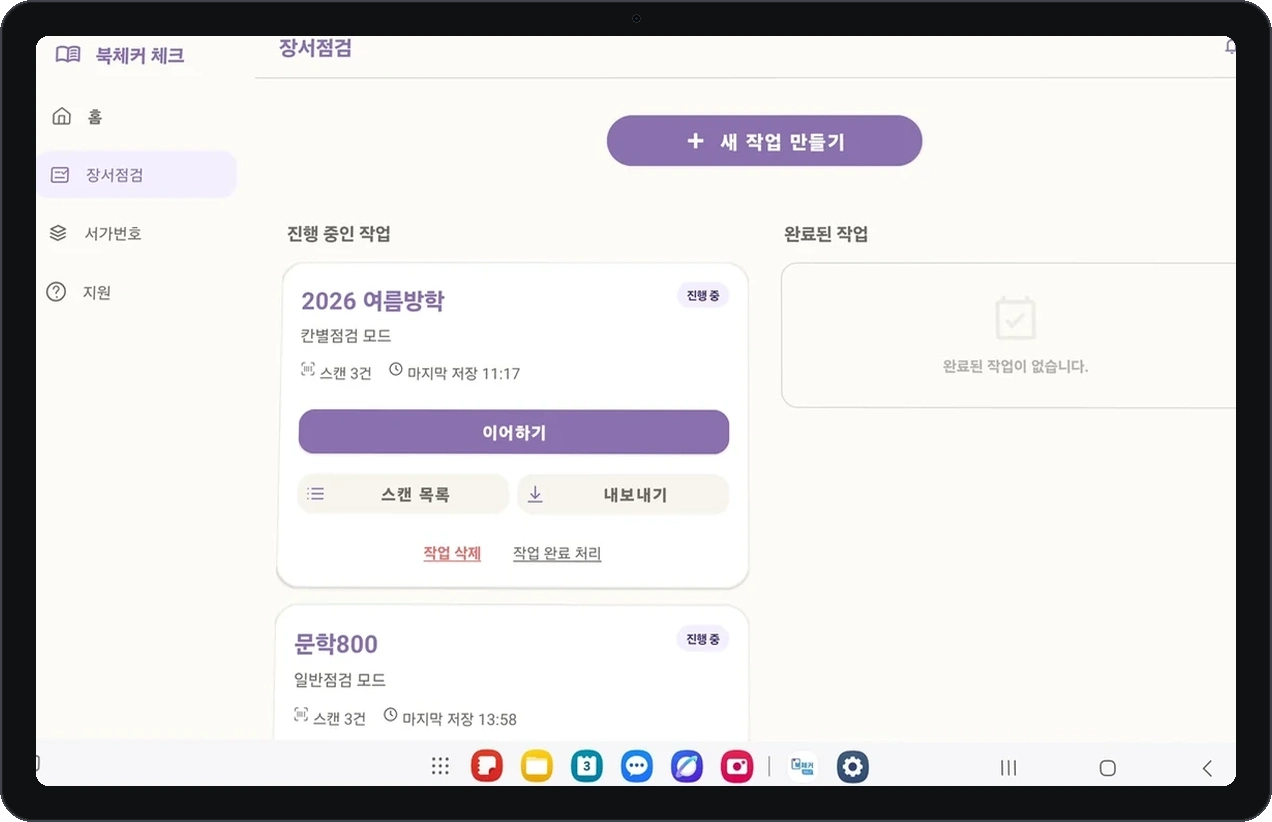Click the 장서점검 page title
The width and height of the screenshot is (1272, 822).
click(x=315, y=48)
